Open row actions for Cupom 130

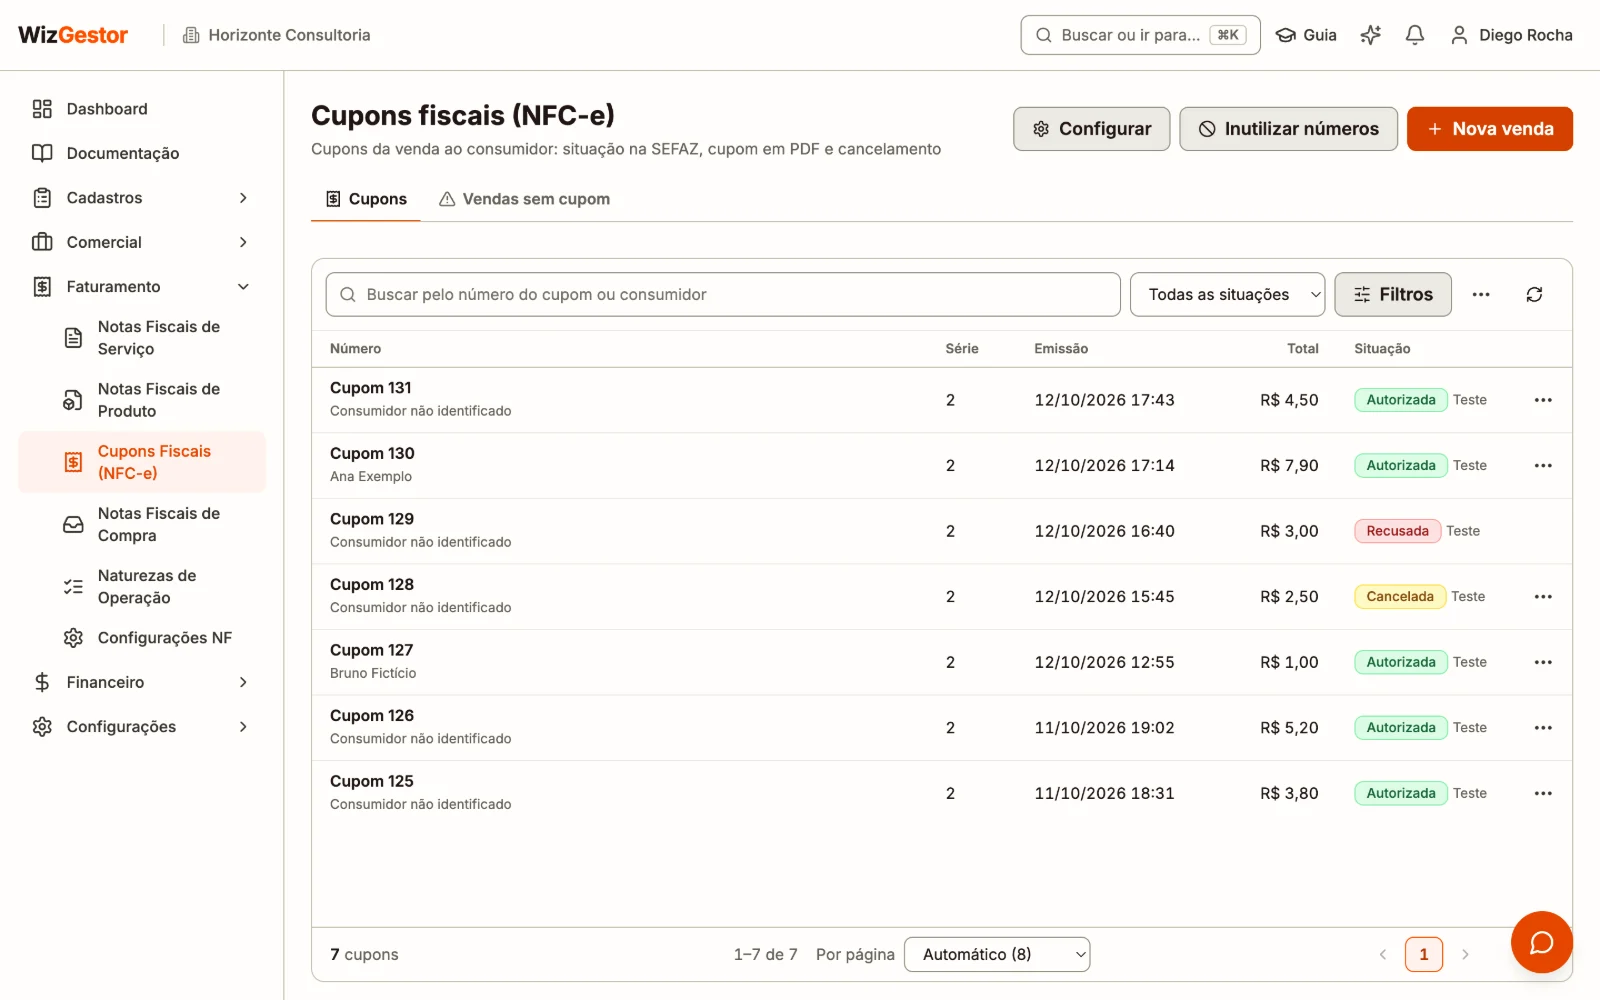click(x=1543, y=466)
